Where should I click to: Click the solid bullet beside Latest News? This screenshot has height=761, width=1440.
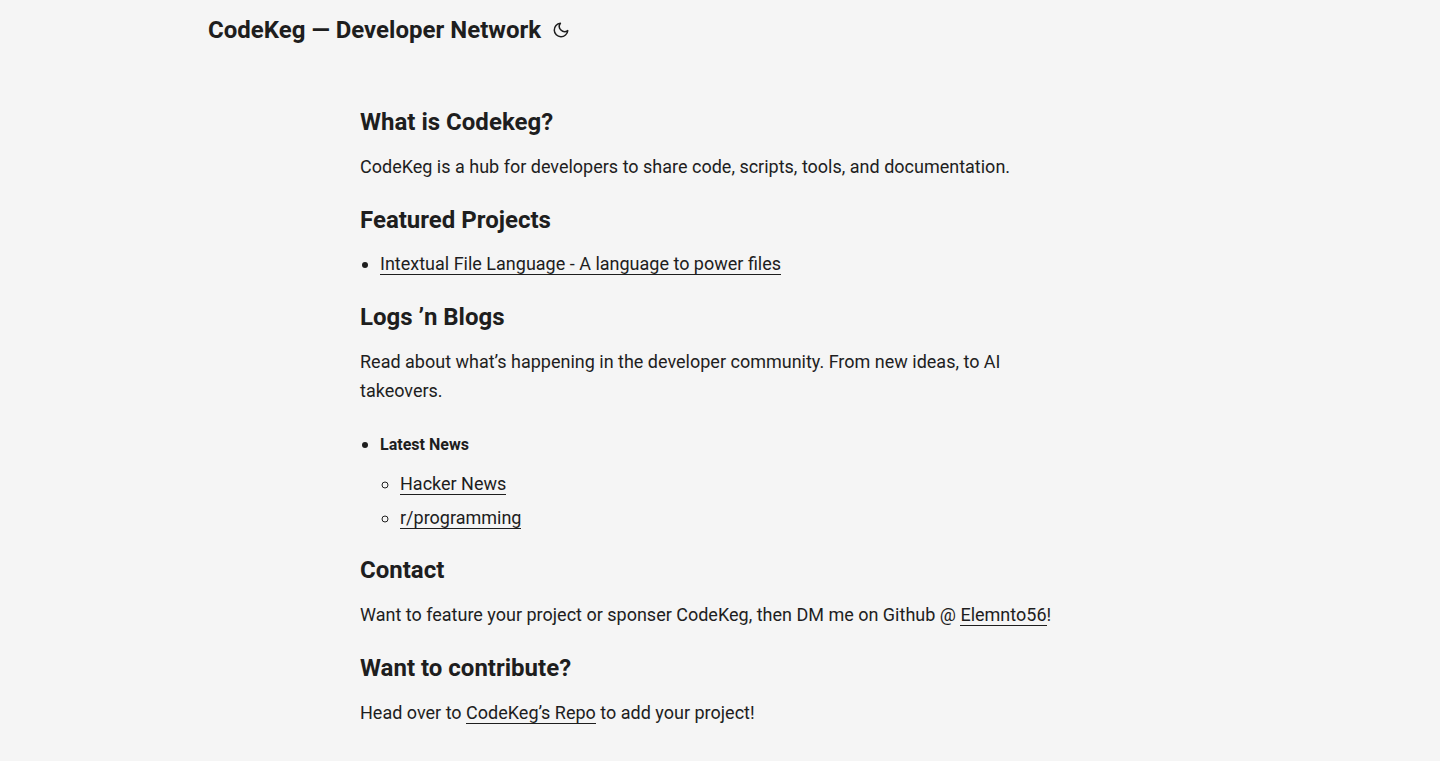366,444
